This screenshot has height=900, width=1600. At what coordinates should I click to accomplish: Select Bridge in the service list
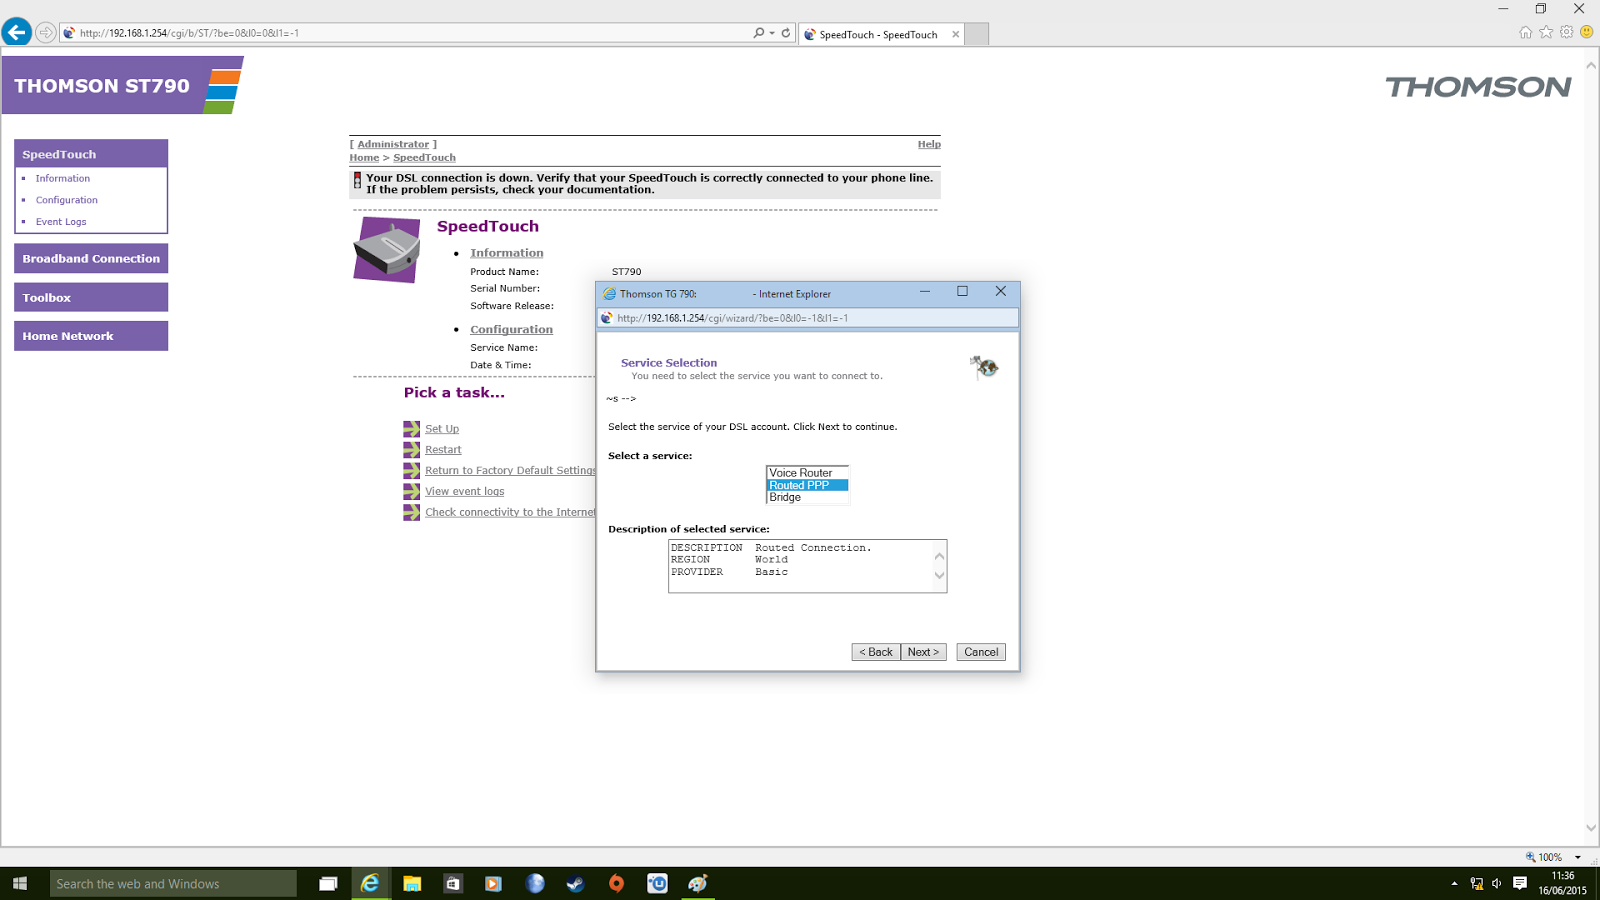coord(807,497)
